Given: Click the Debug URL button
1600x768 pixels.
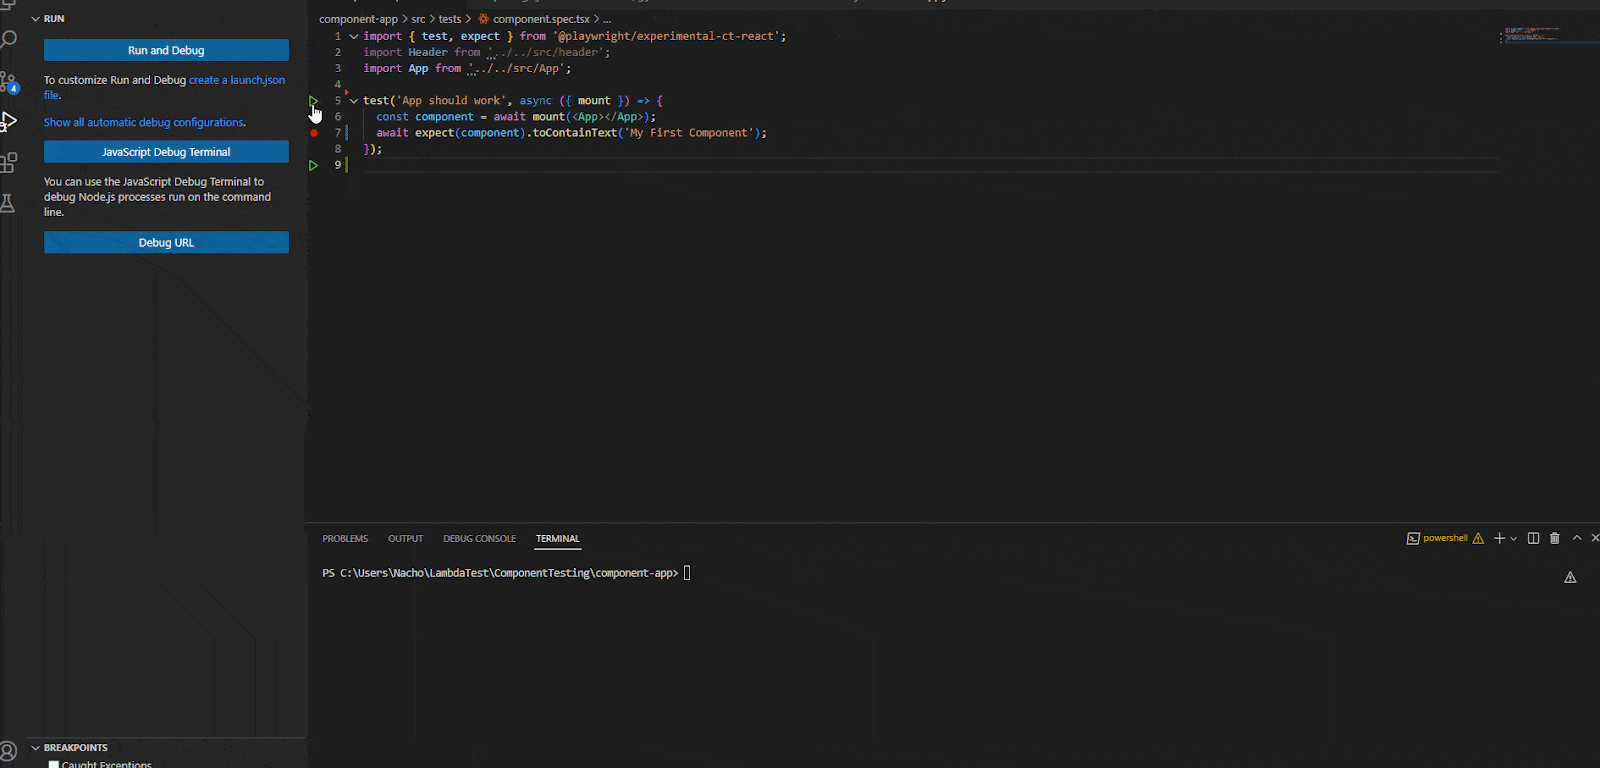Looking at the screenshot, I should (x=166, y=242).
